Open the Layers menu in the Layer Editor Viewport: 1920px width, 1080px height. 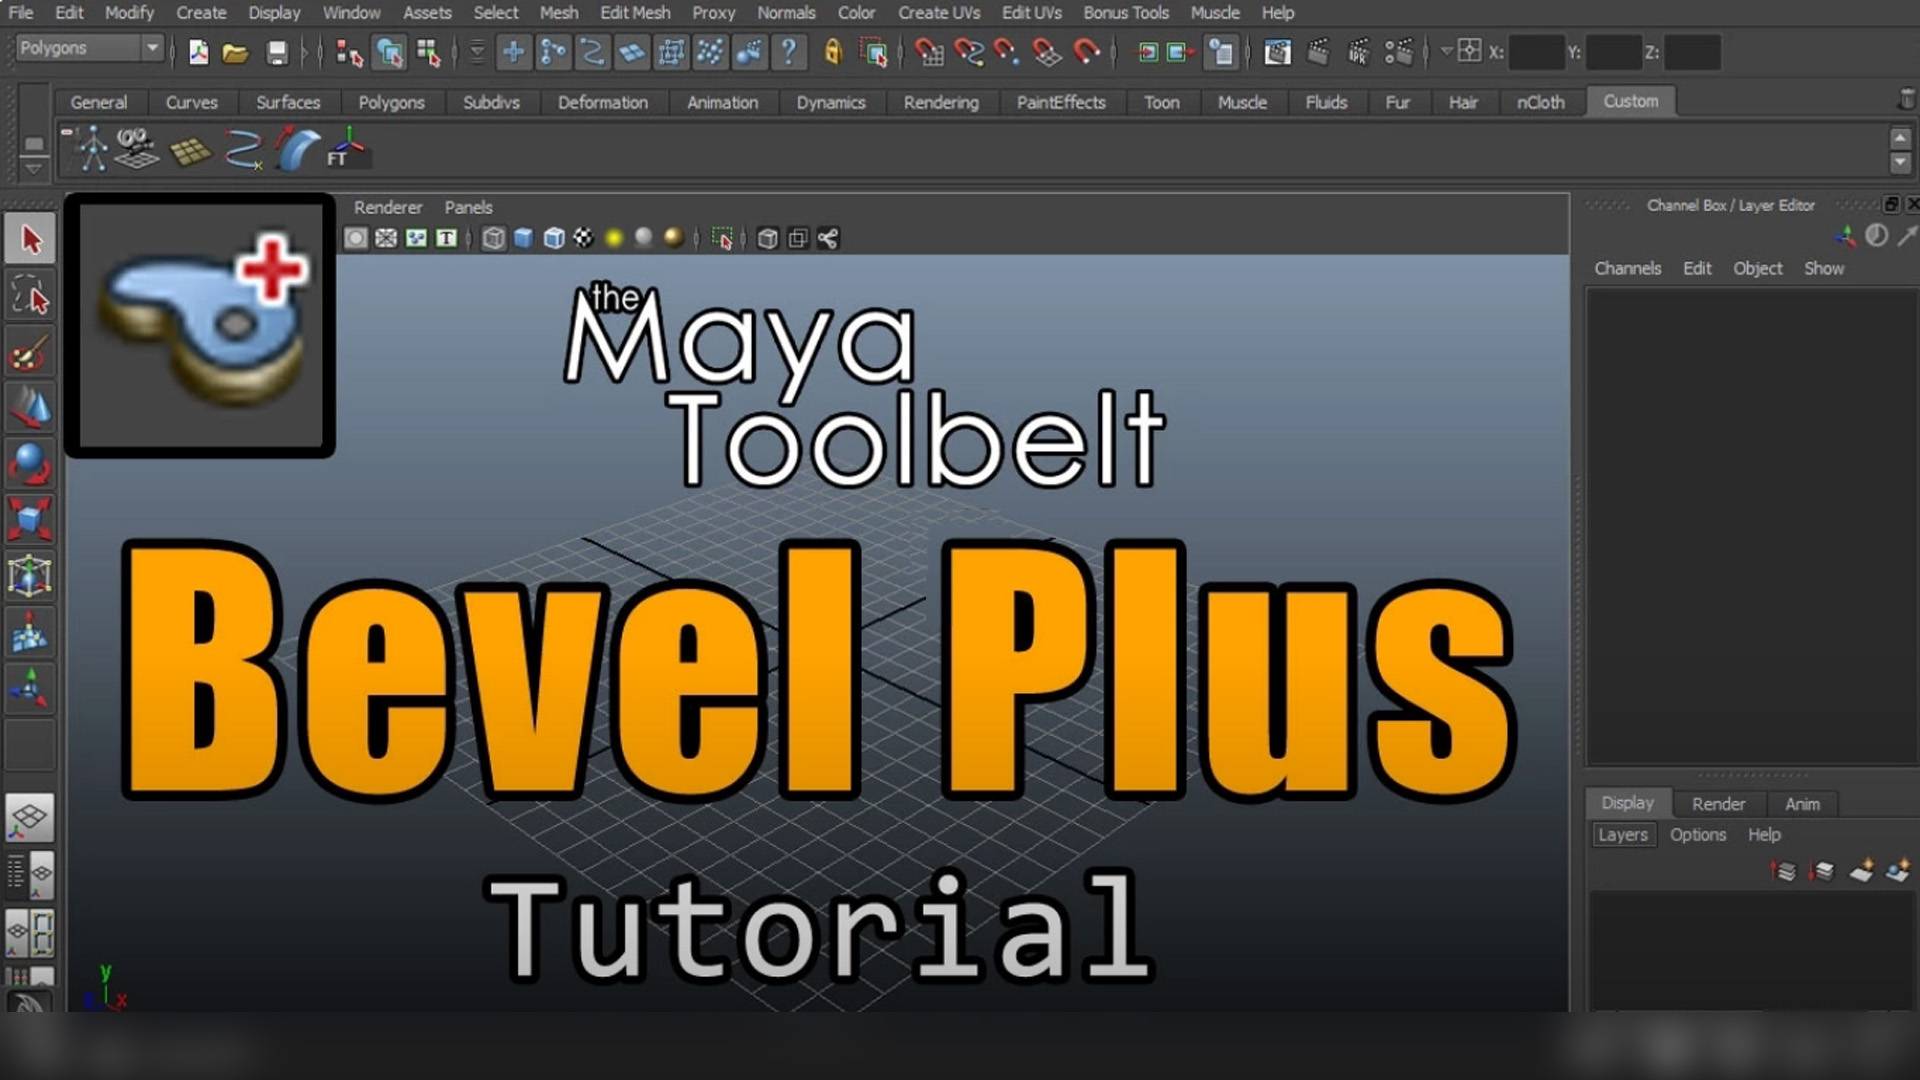coord(1622,834)
